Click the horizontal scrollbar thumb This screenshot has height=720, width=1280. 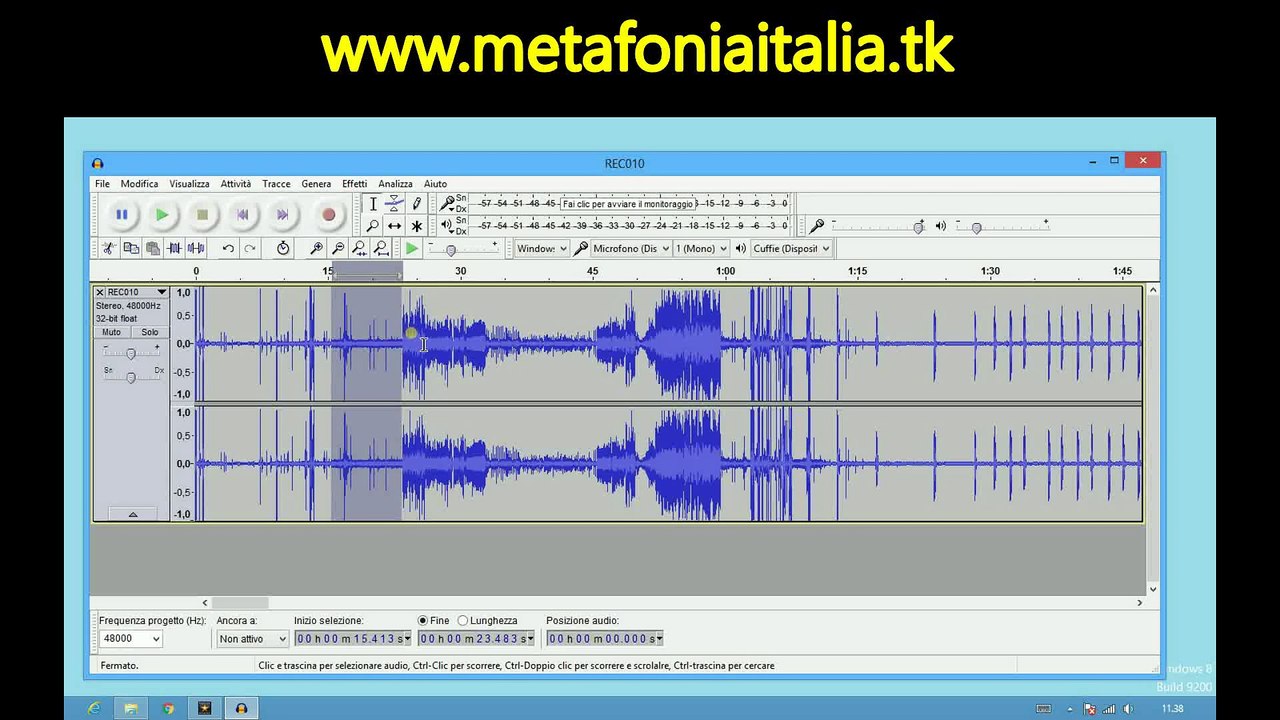click(239, 602)
